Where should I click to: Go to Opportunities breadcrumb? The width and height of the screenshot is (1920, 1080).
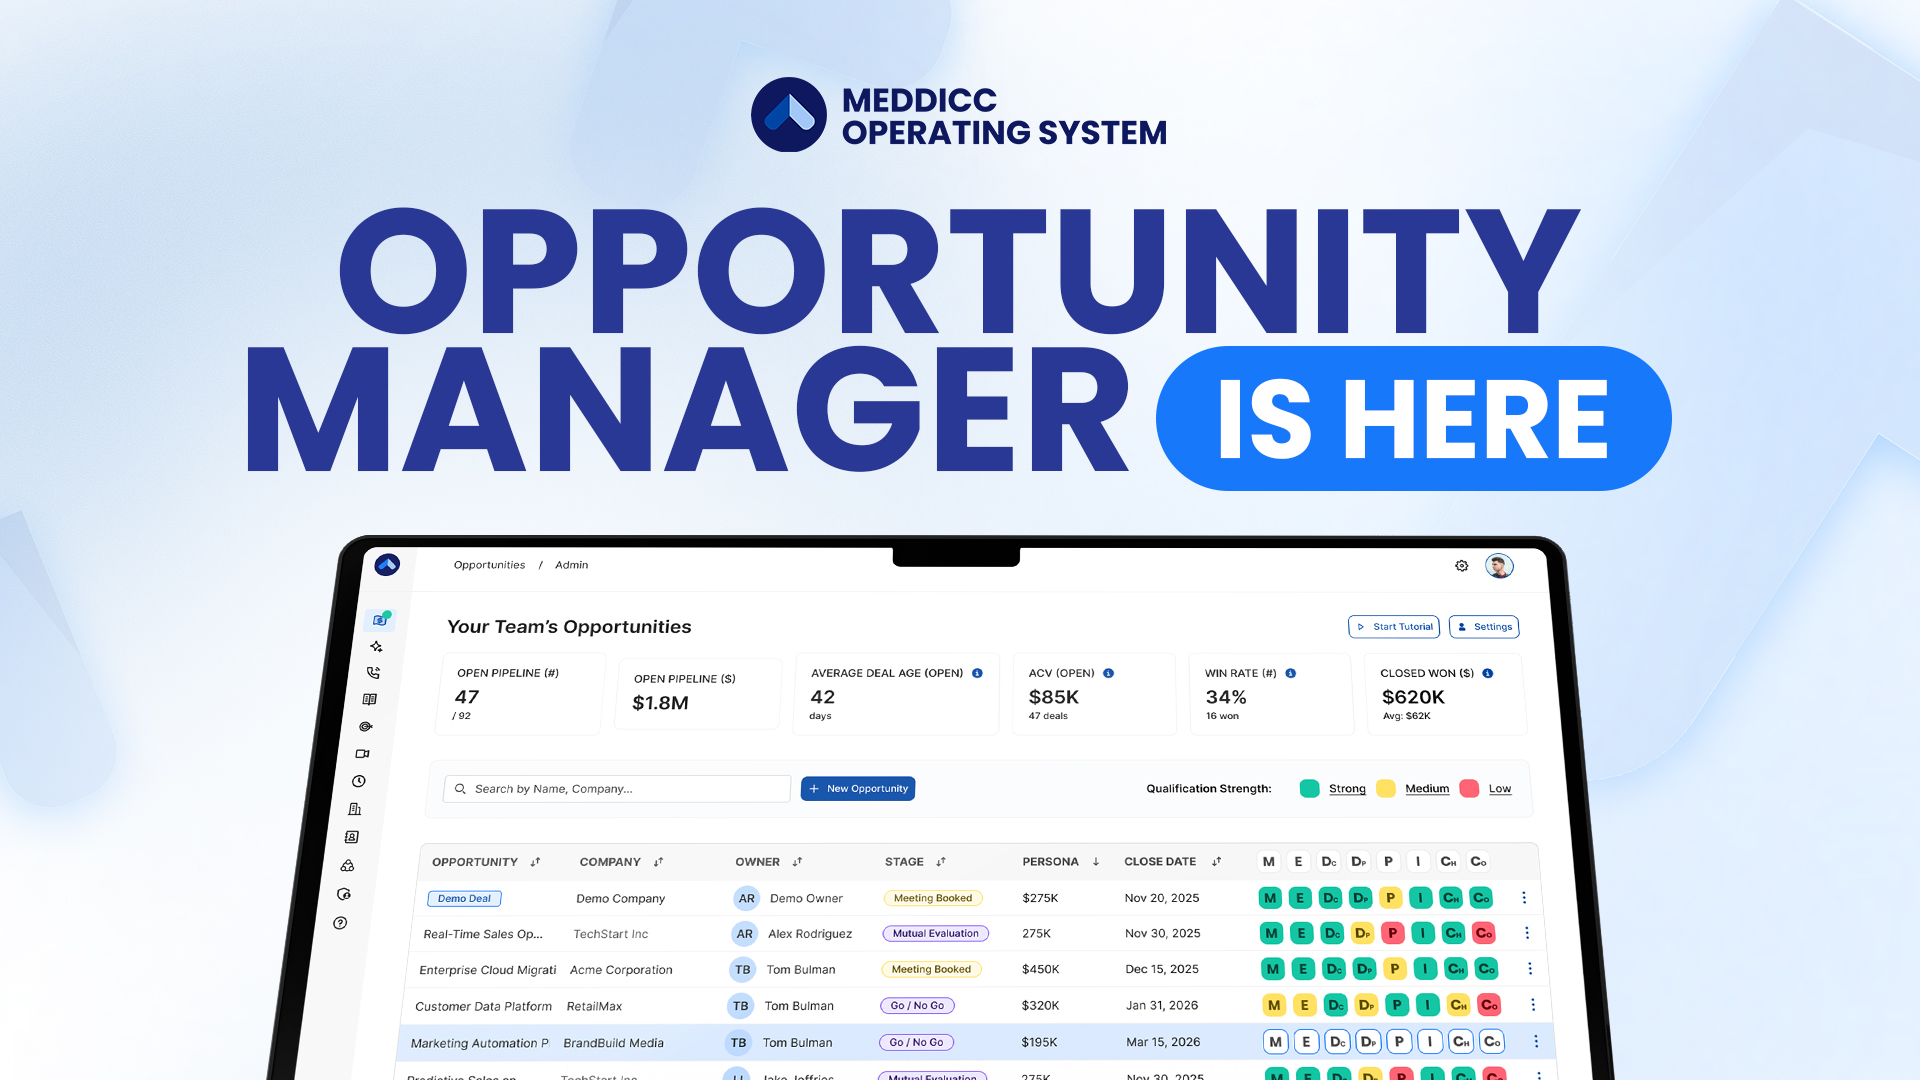point(489,565)
